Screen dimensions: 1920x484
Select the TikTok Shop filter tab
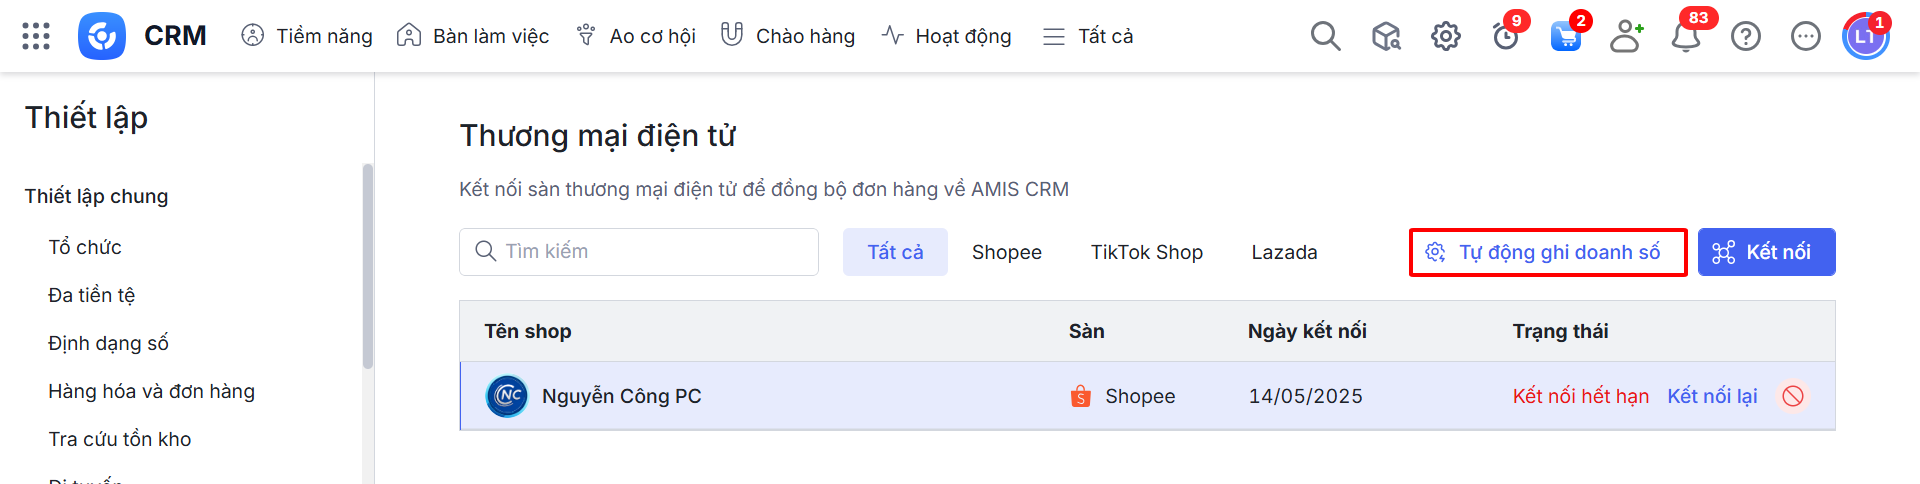click(1146, 252)
